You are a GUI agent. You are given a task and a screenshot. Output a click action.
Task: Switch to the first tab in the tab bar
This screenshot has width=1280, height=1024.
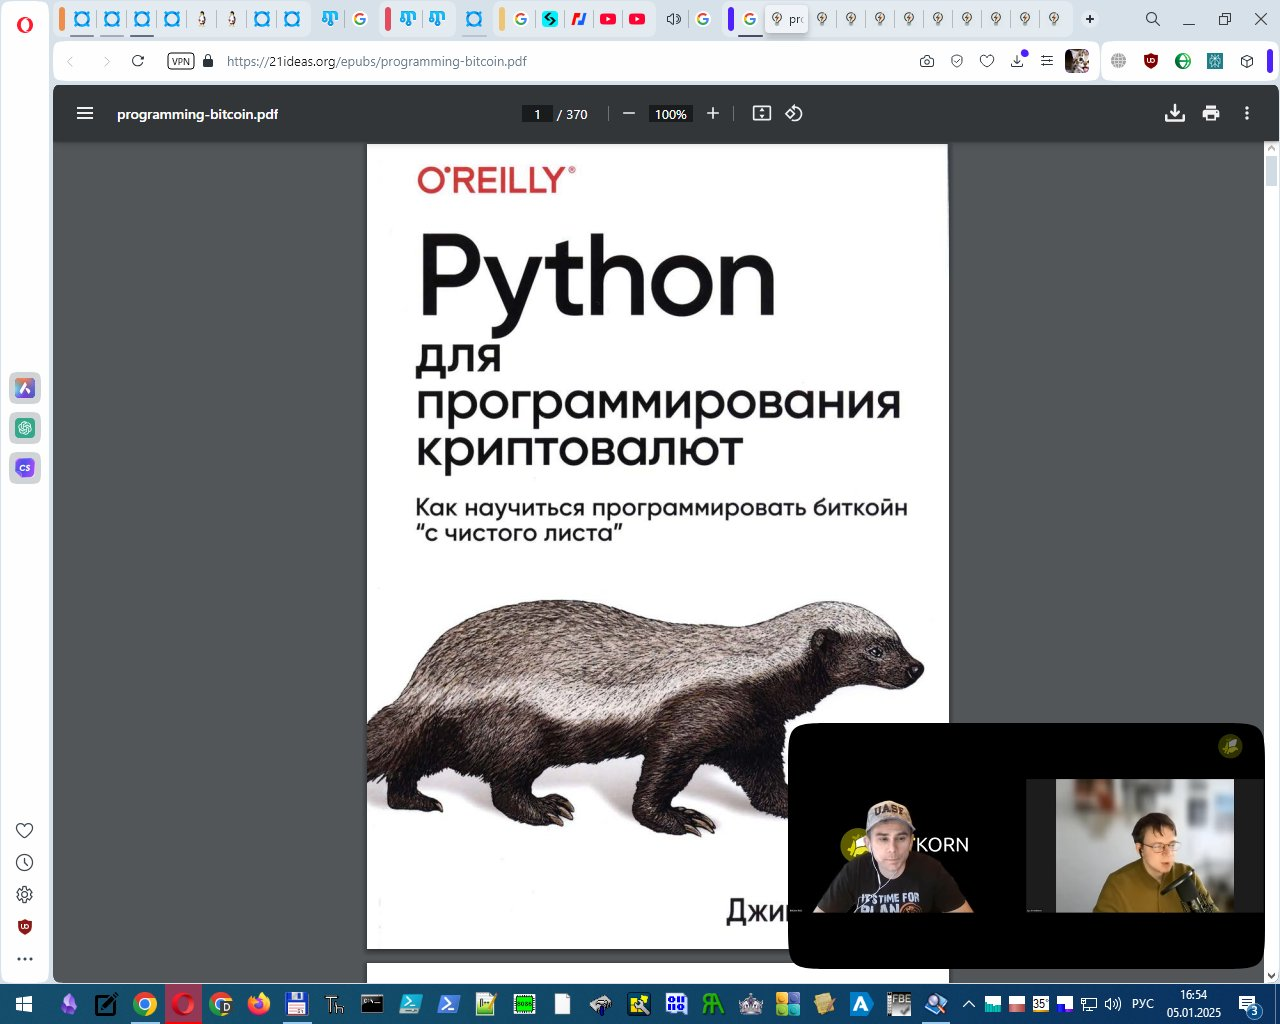pos(82,19)
